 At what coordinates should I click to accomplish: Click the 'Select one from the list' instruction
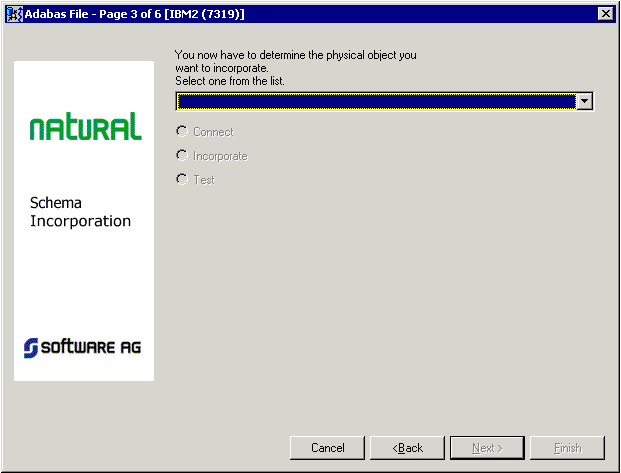pyautogui.click(x=229, y=80)
